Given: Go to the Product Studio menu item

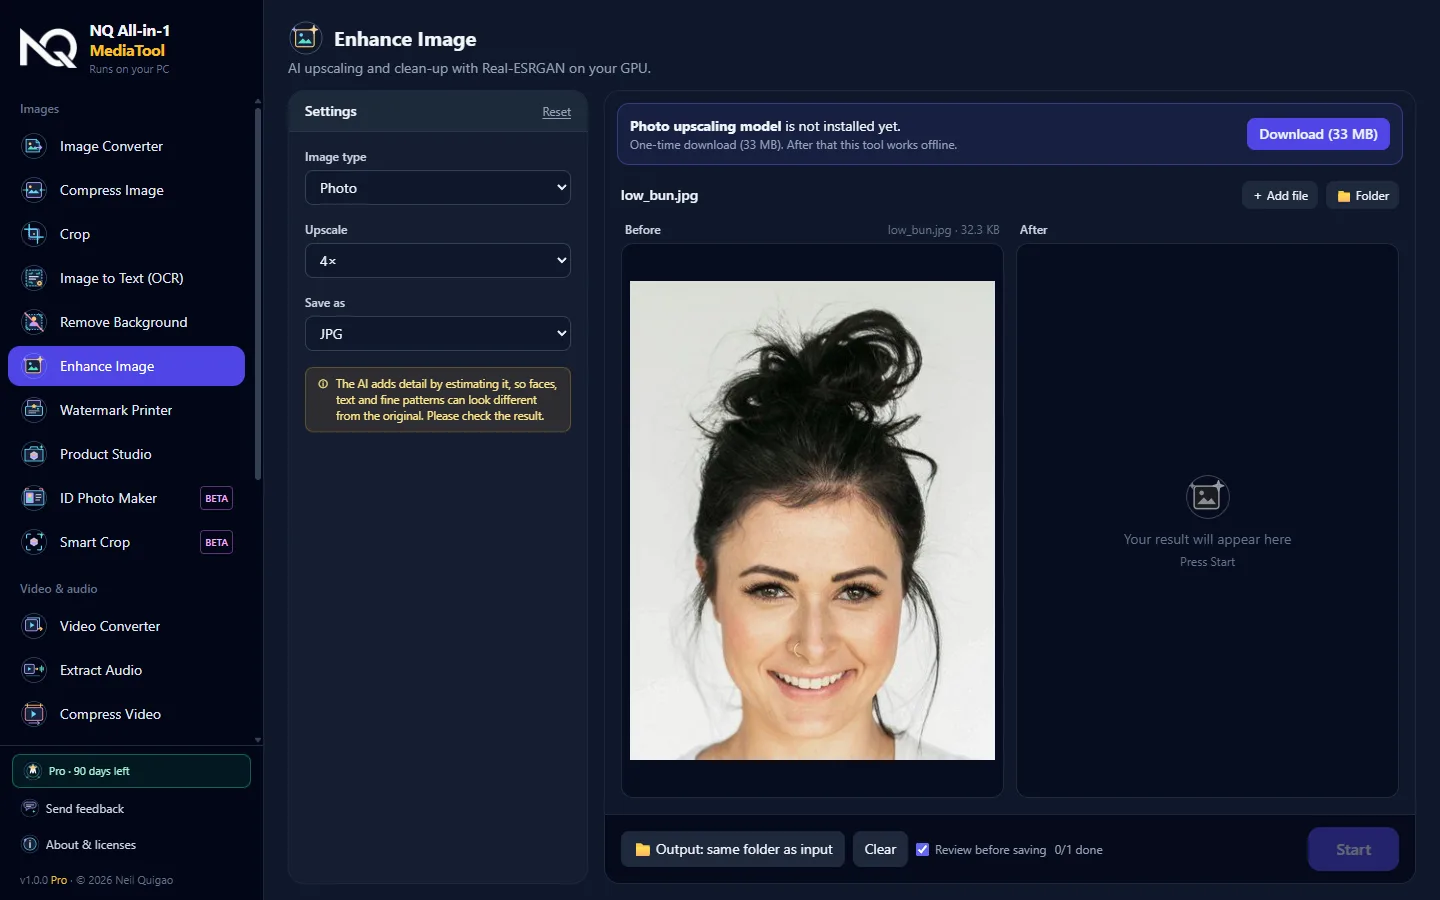Looking at the screenshot, I should click(126, 454).
